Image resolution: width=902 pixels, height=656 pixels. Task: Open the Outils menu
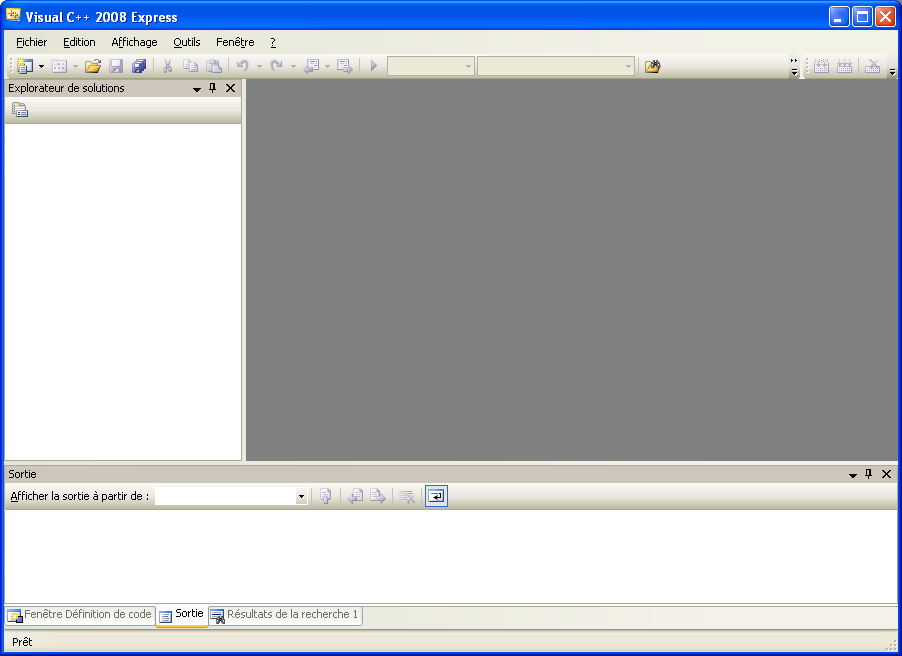click(186, 42)
